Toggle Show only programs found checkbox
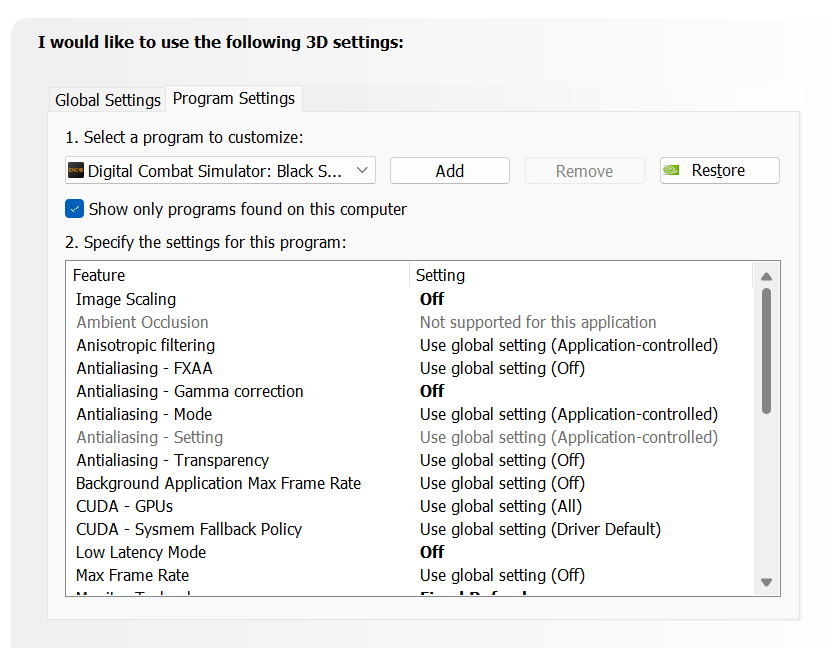Screen dimensions: 825x648 tap(75, 209)
